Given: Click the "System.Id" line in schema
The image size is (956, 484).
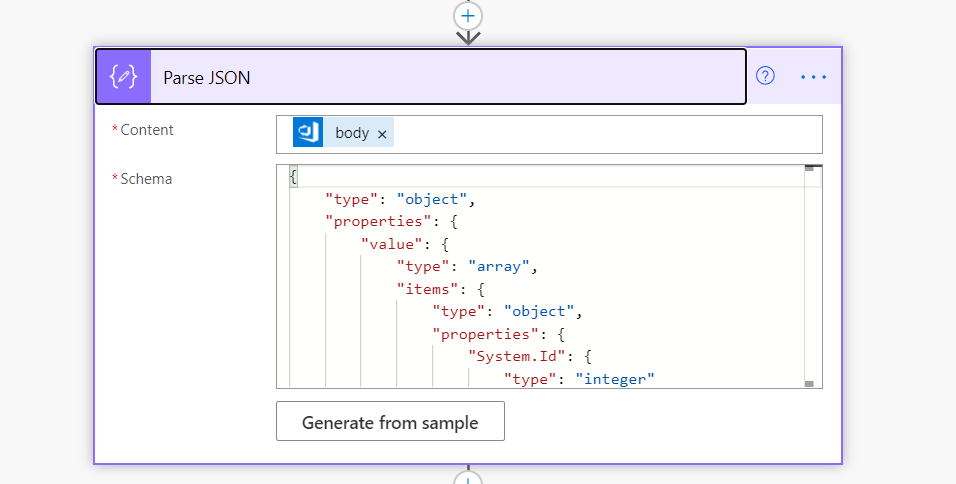Looking at the screenshot, I should 530,356.
